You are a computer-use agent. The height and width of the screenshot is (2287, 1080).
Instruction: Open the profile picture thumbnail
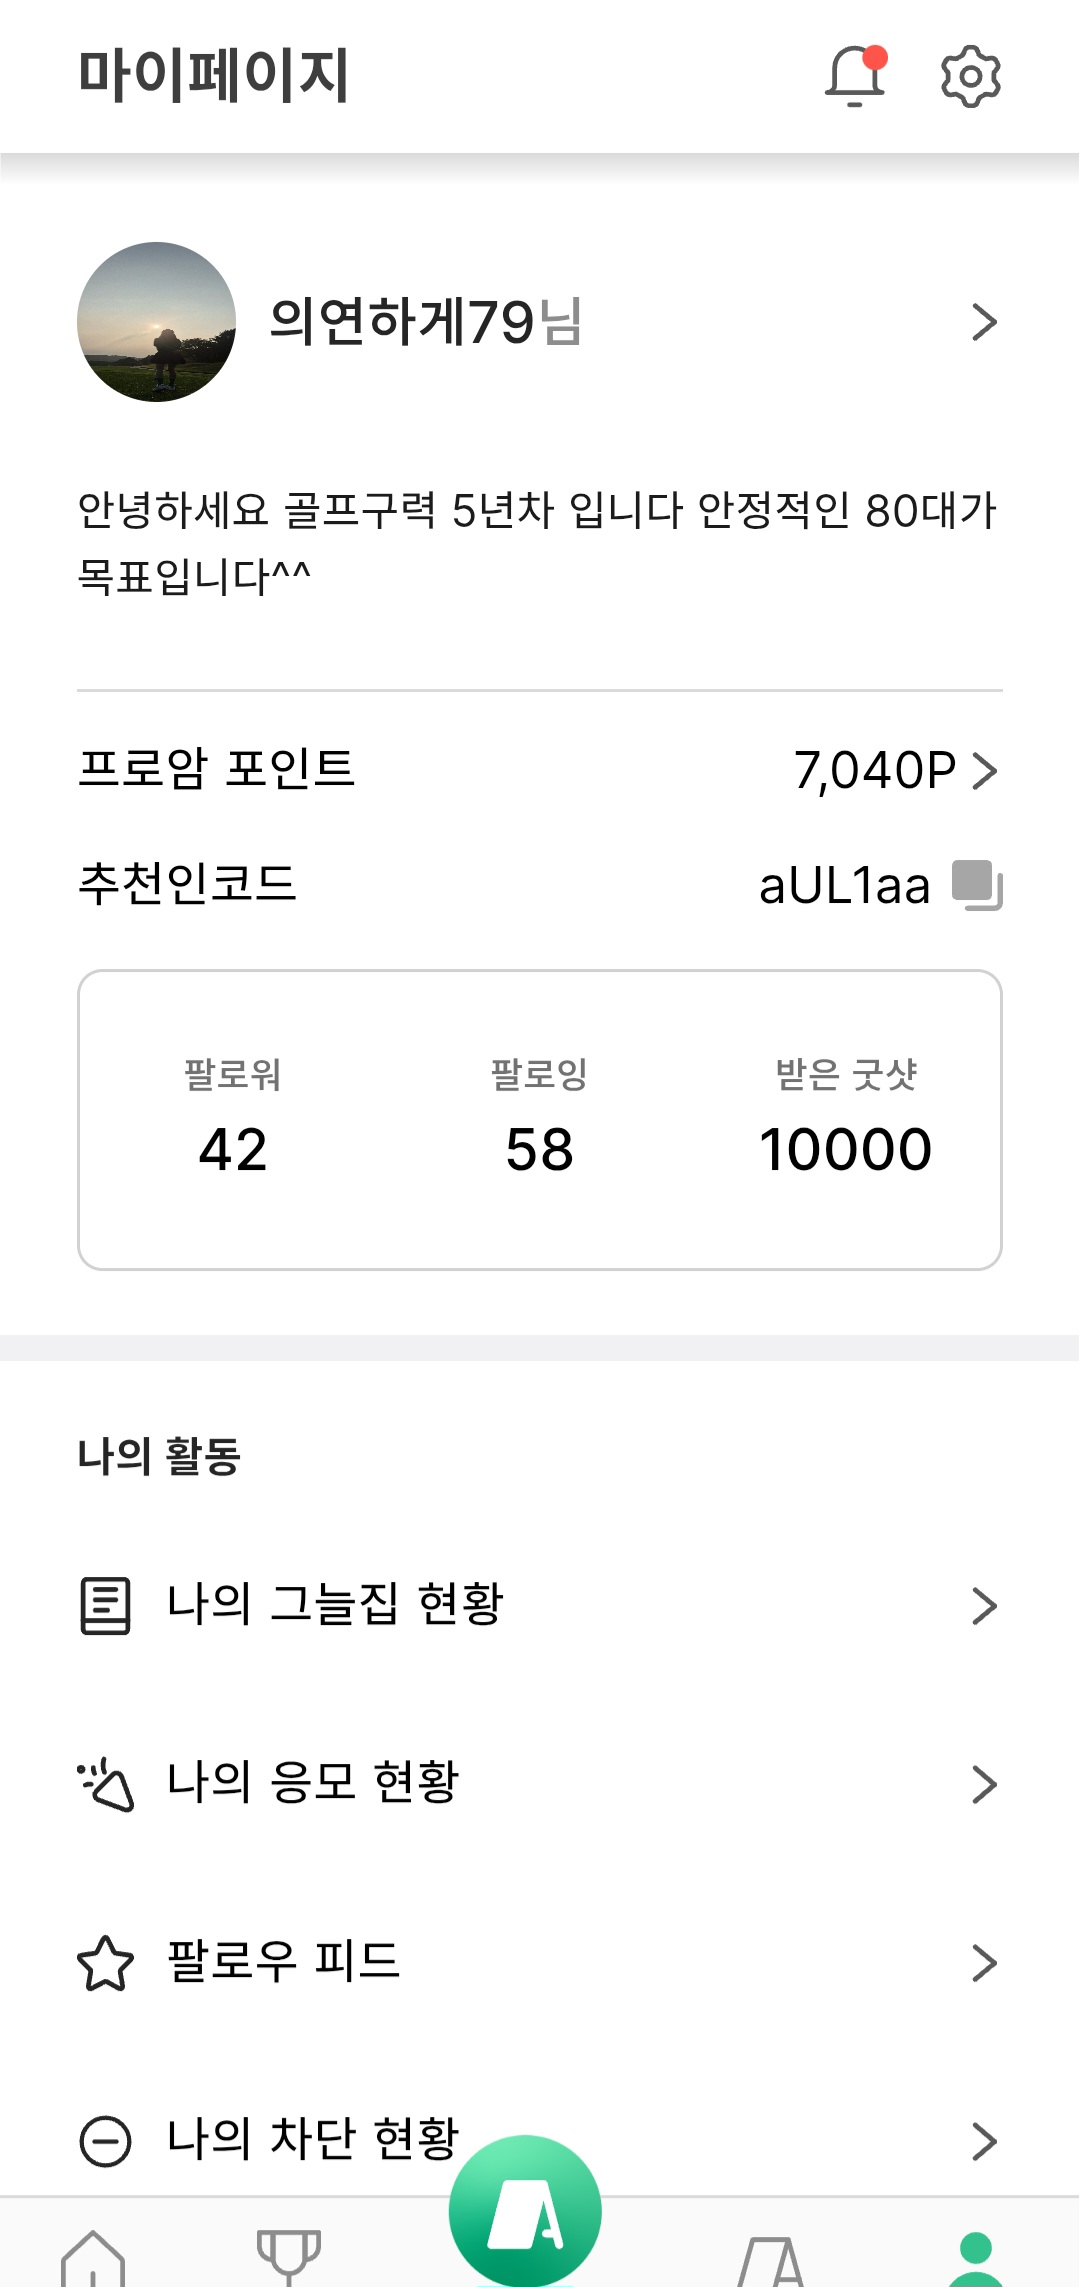(x=157, y=322)
